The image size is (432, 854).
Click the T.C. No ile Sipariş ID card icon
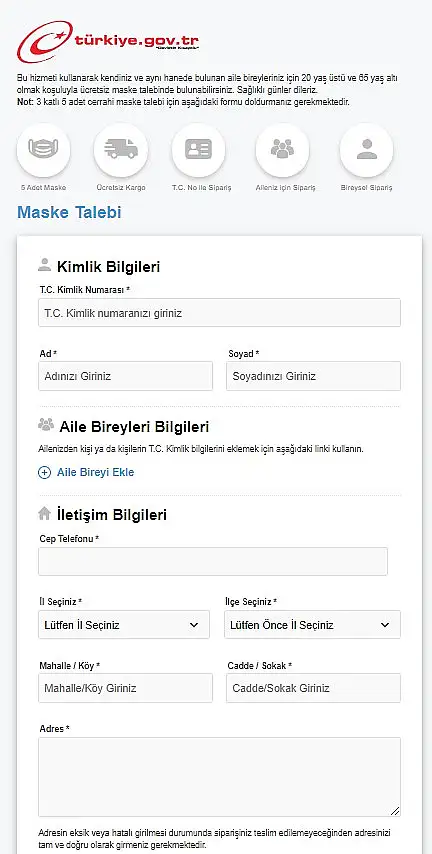coord(198,150)
